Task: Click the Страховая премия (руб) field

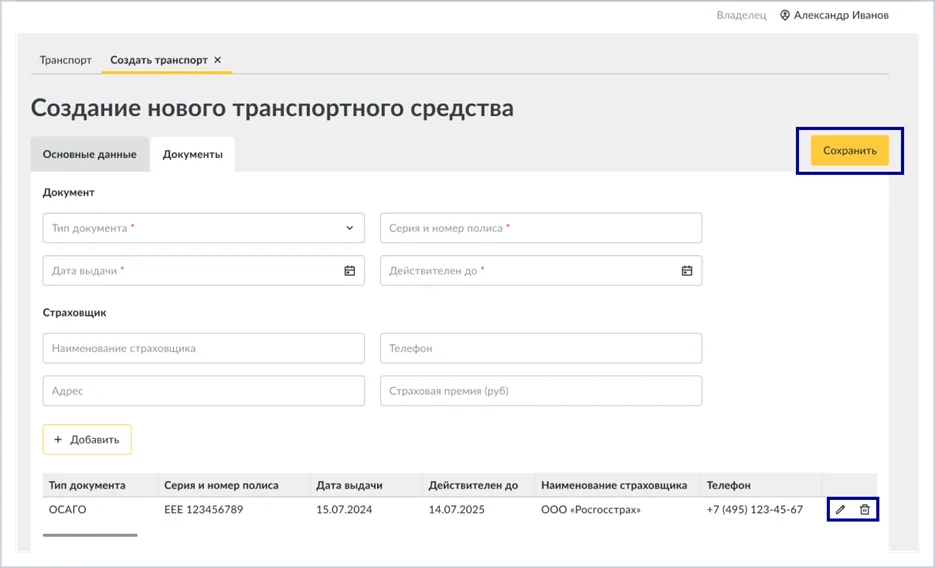Action: click(x=541, y=391)
